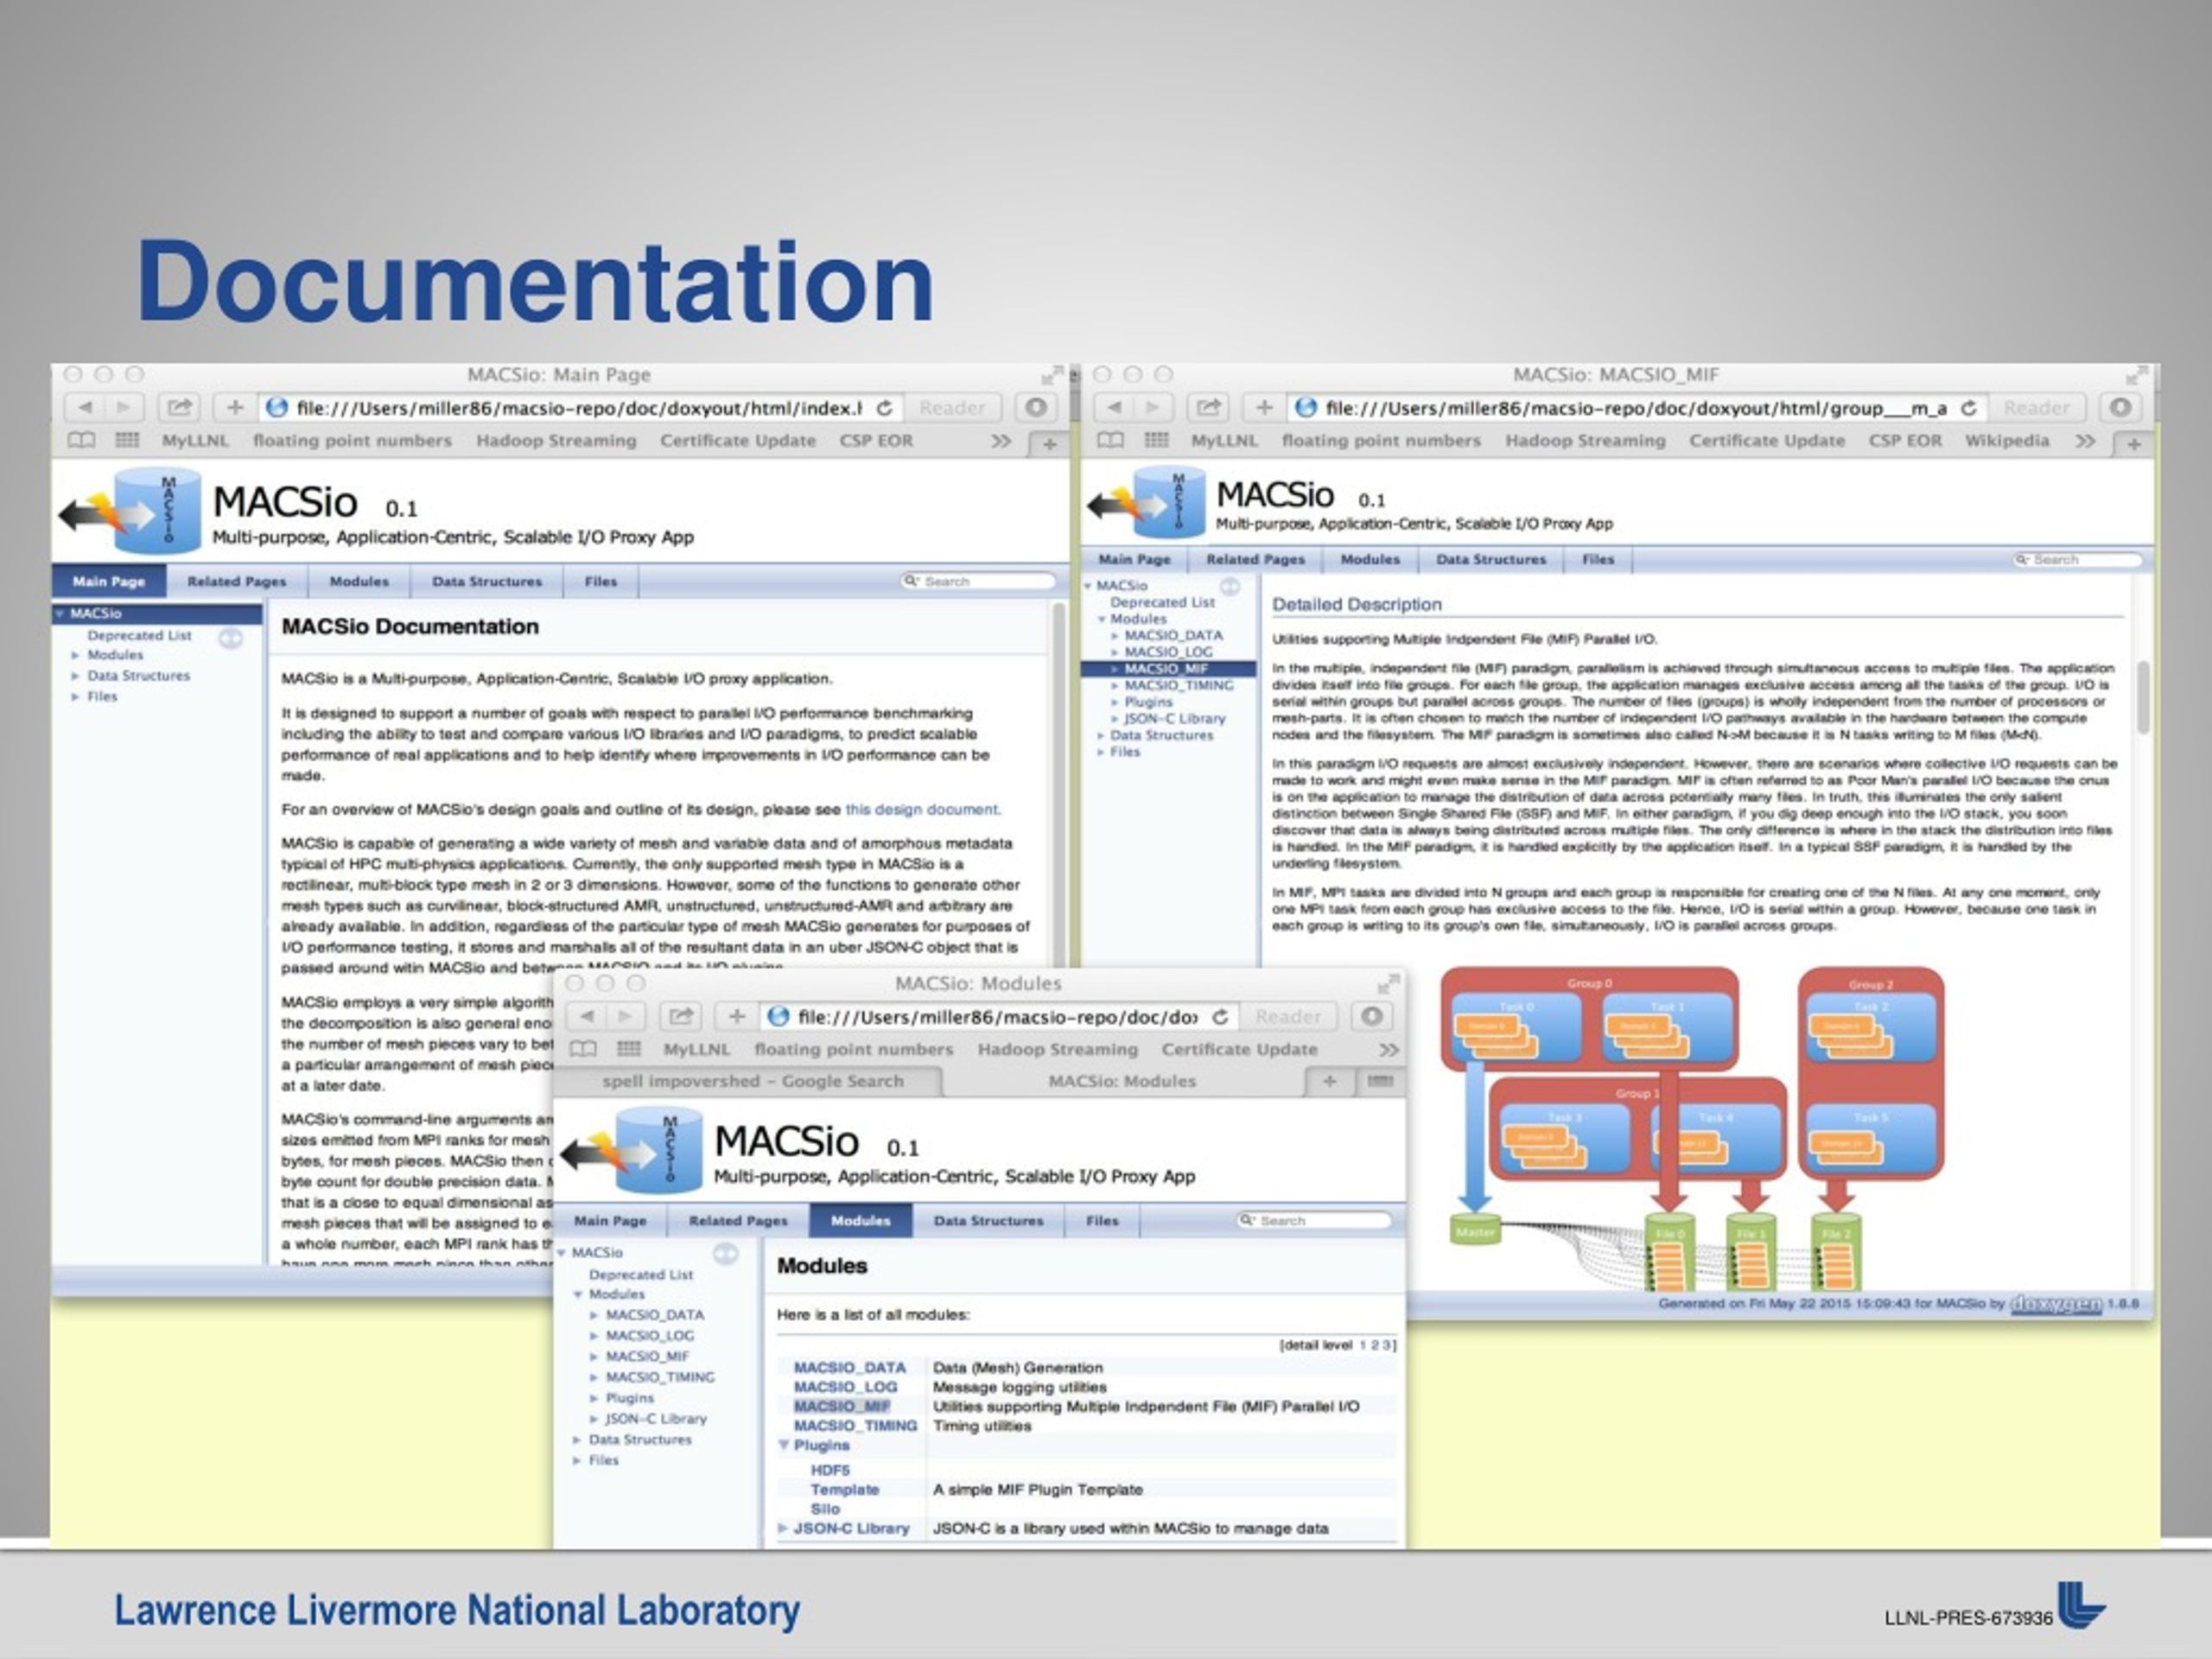Go forward in MACSIO_MIF window
The image size is (2212, 1659).
click(1153, 408)
